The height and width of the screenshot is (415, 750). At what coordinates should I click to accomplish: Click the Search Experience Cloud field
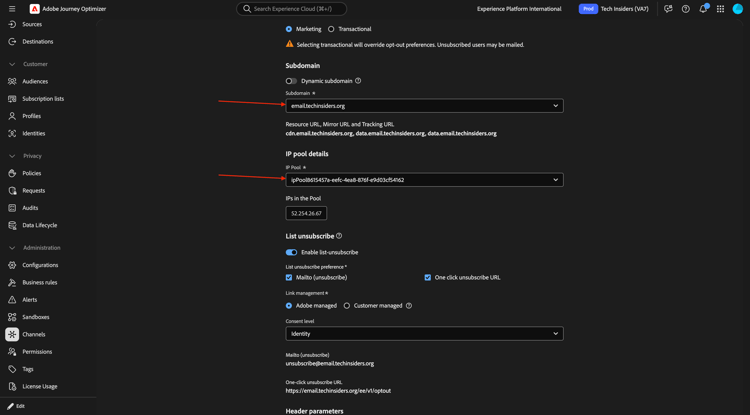291,9
